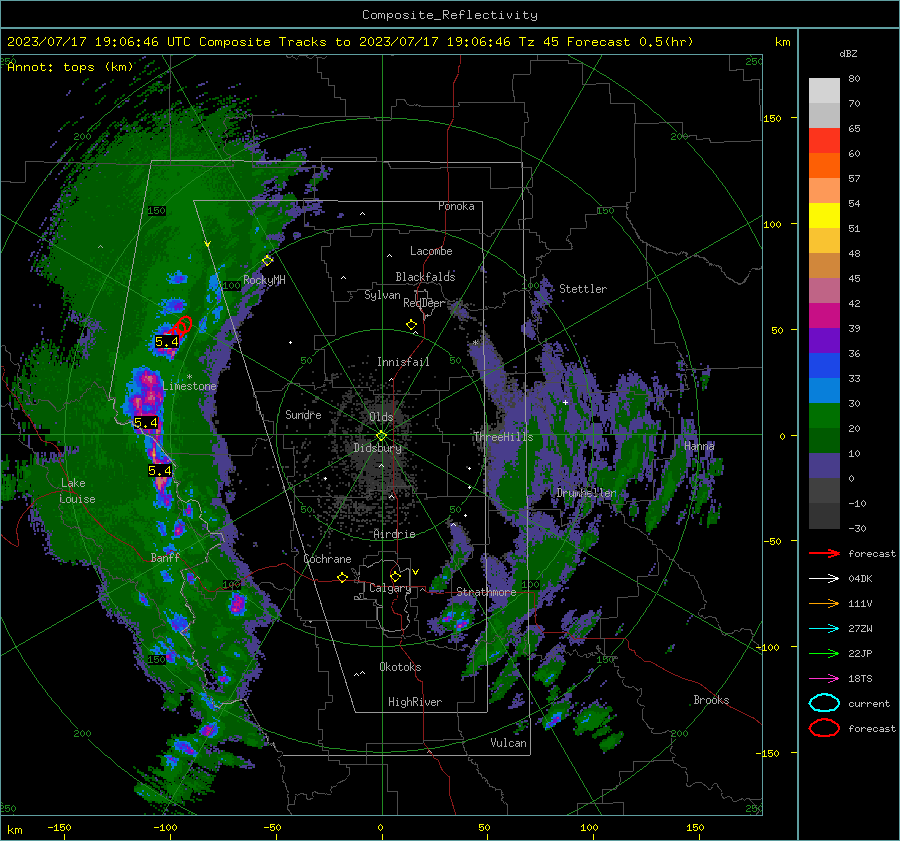Click the red forecast arrow in legend
The image size is (900, 841).
[824, 553]
